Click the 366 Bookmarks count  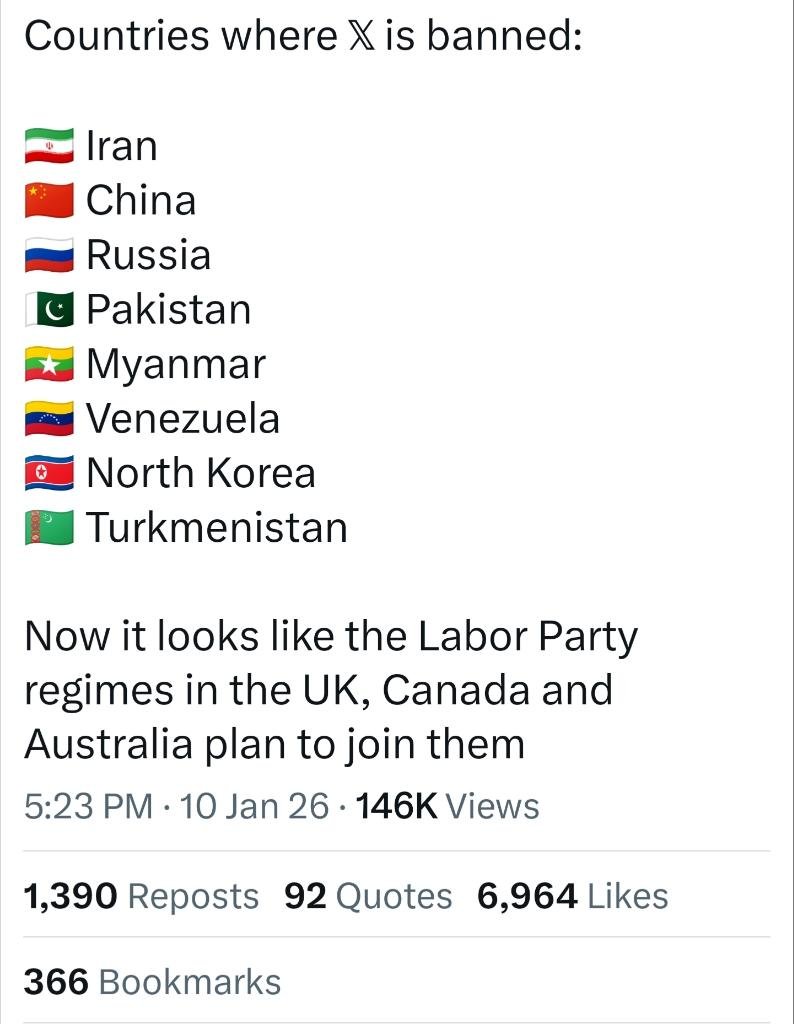click(152, 981)
